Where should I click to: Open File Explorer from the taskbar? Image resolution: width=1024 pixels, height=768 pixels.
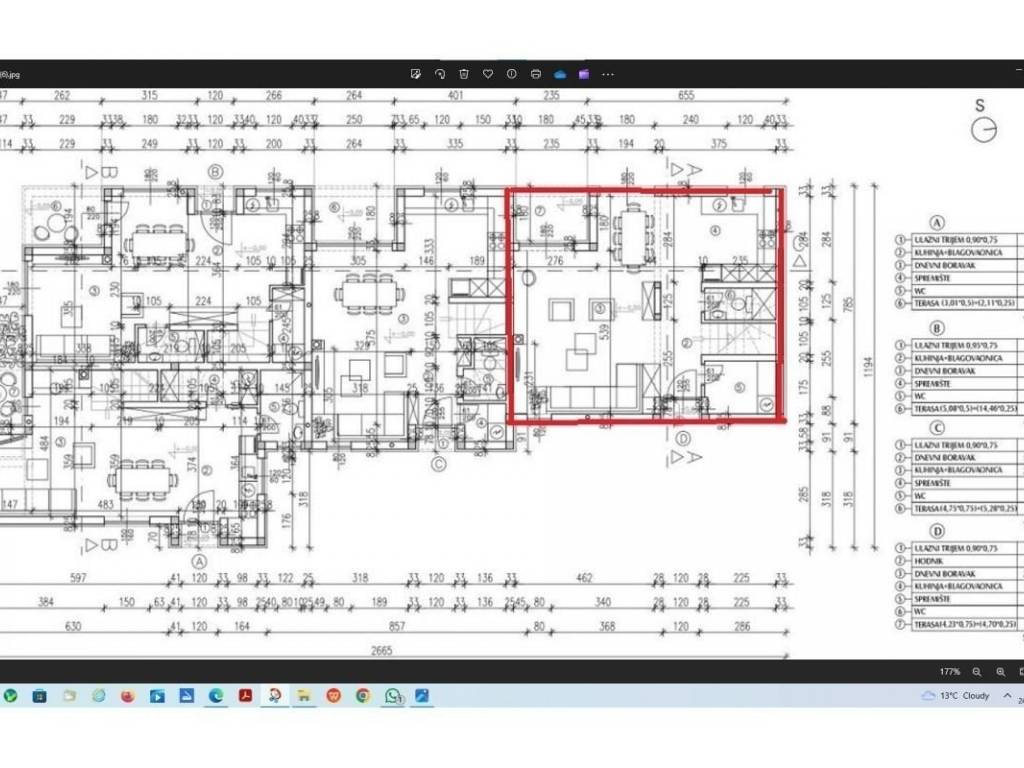[304, 696]
